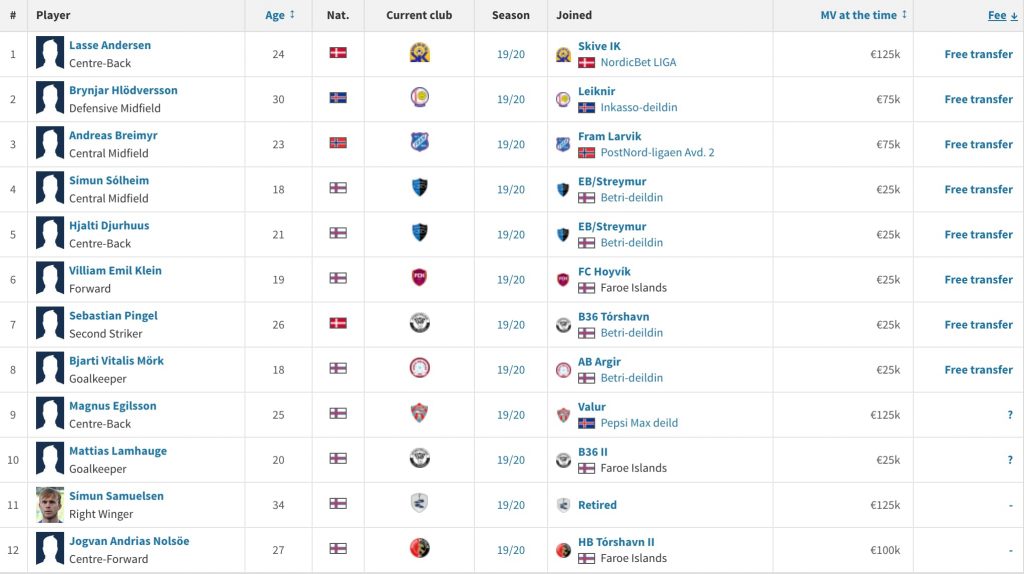1024x574 pixels.
Task: Click HB Tórshavn current club crest
Action: point(419,549)
